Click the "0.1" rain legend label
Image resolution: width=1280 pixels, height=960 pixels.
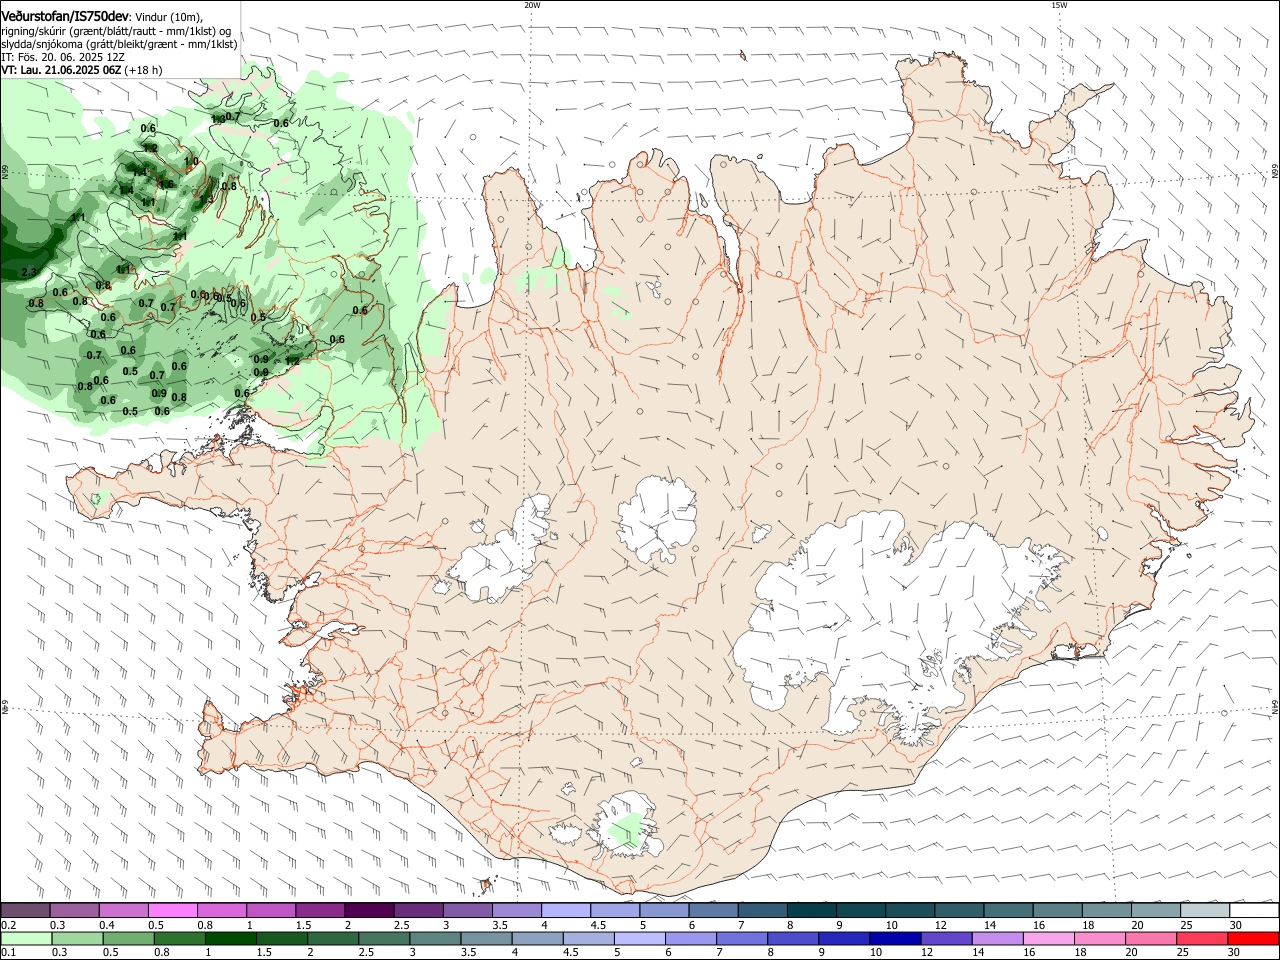pos(9,953)
